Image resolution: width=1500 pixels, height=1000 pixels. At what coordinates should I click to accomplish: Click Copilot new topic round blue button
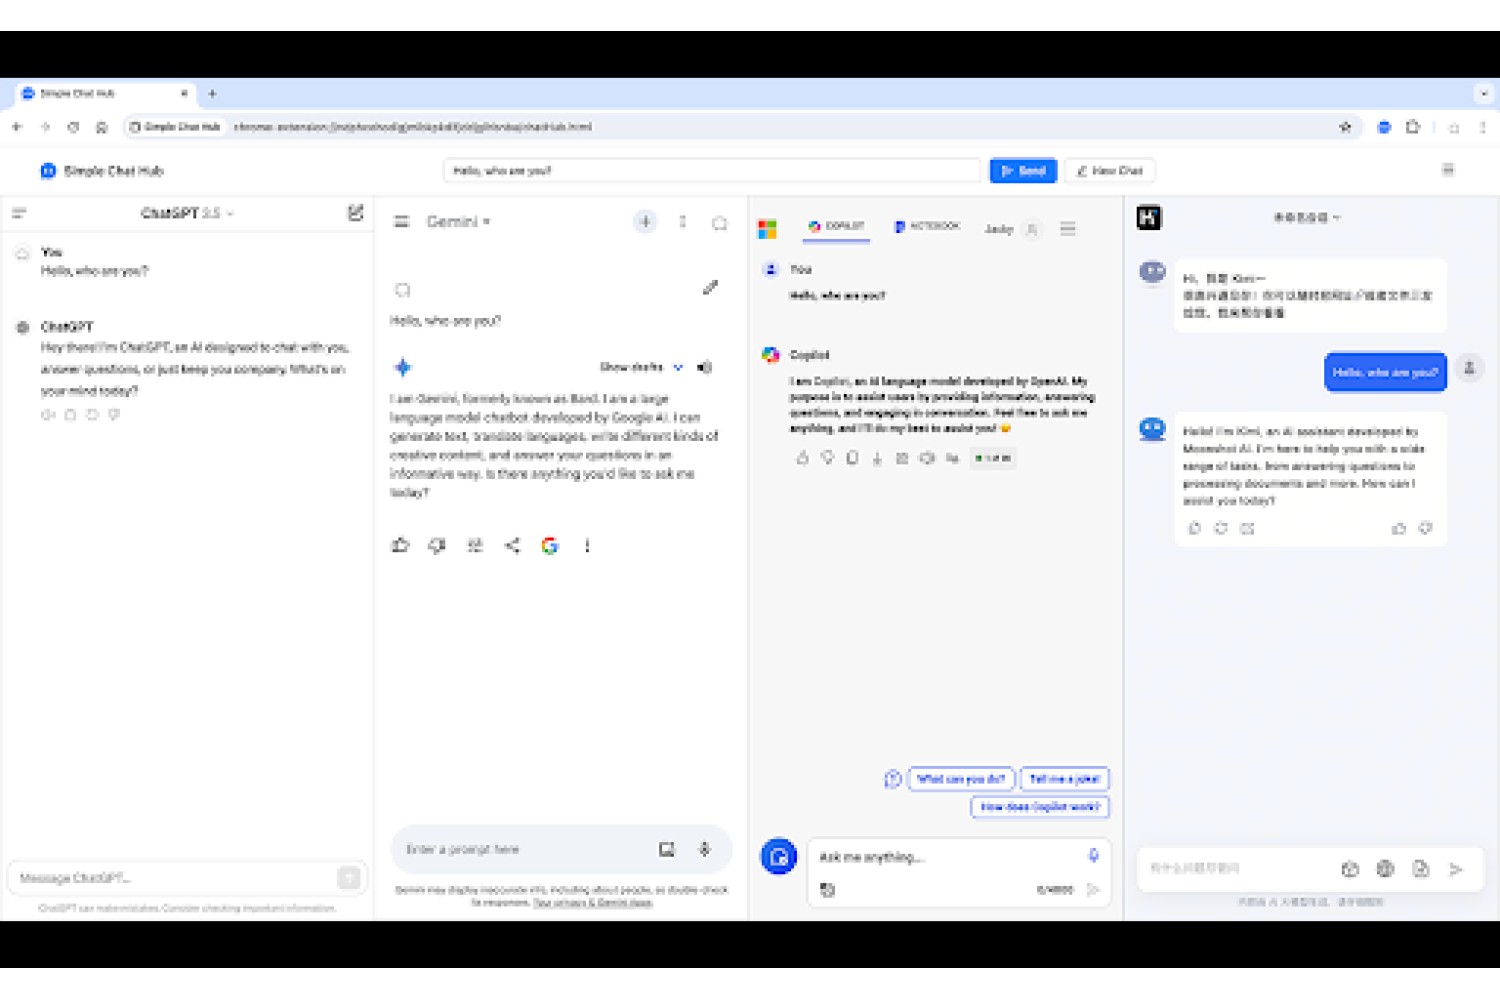click(779, 857)
